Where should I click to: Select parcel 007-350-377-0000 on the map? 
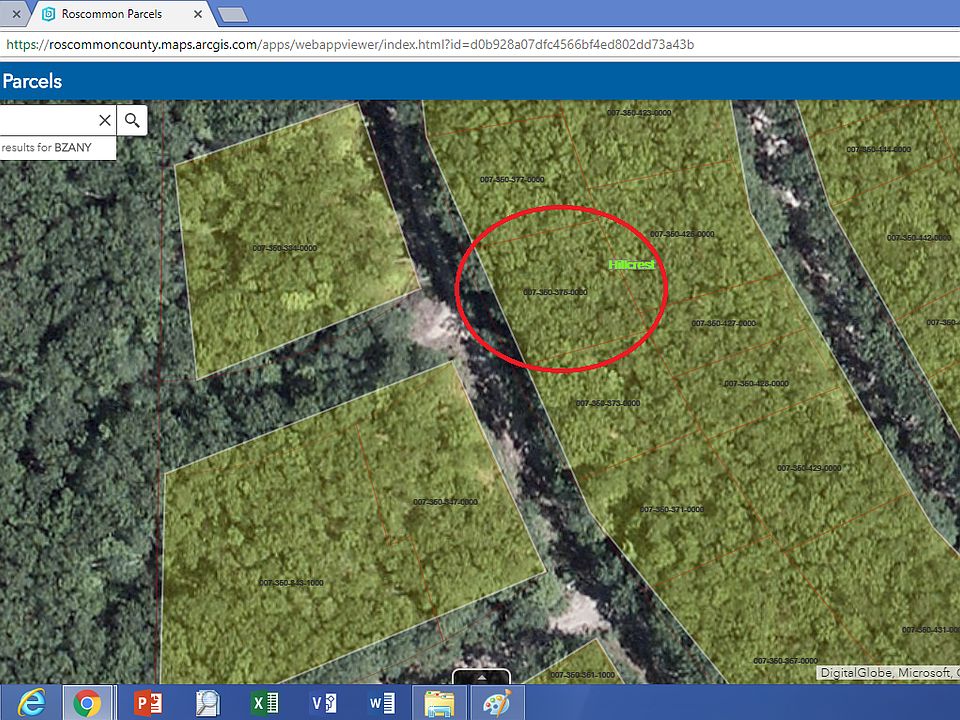512,179
